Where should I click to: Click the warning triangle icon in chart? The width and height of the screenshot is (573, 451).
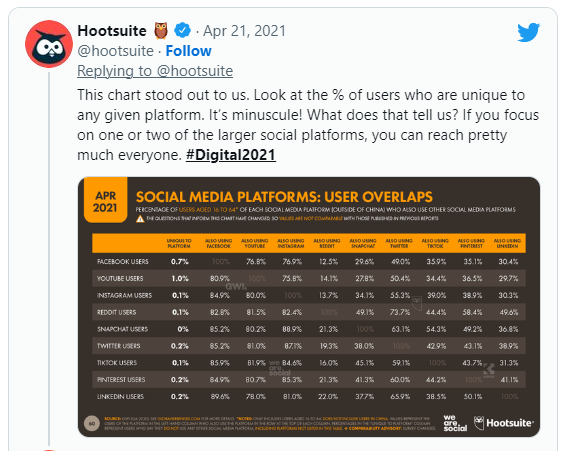(140, 219)
